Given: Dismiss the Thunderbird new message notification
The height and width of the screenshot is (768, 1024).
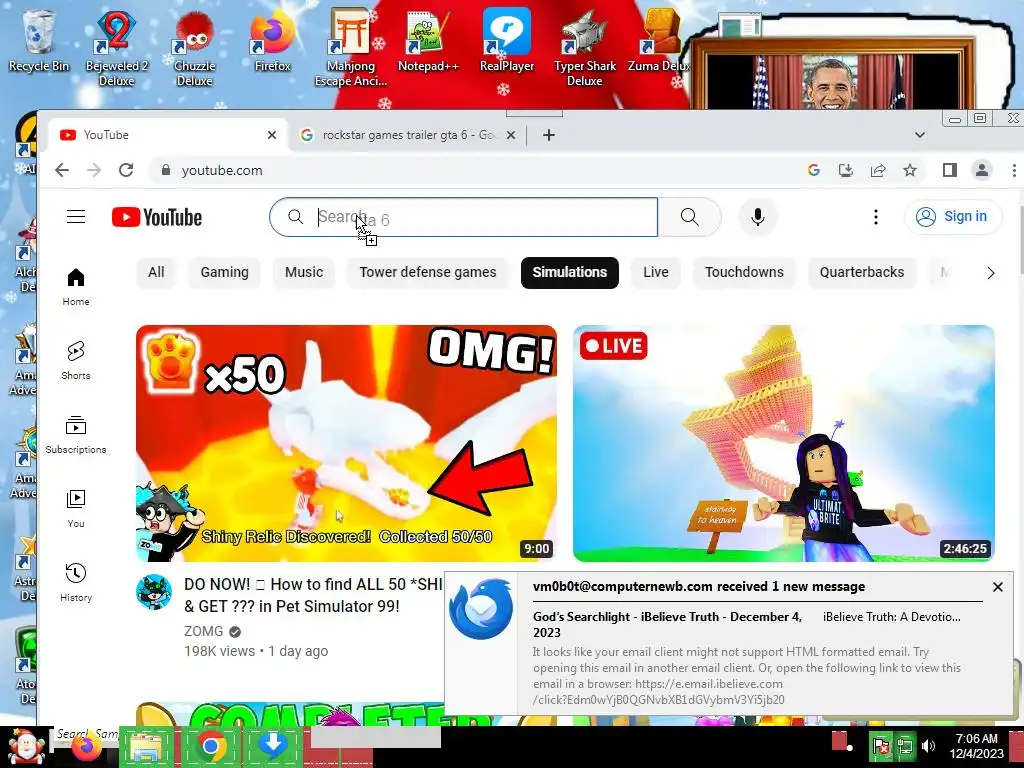Looking at the screenshot, I should tap(997, 587).
